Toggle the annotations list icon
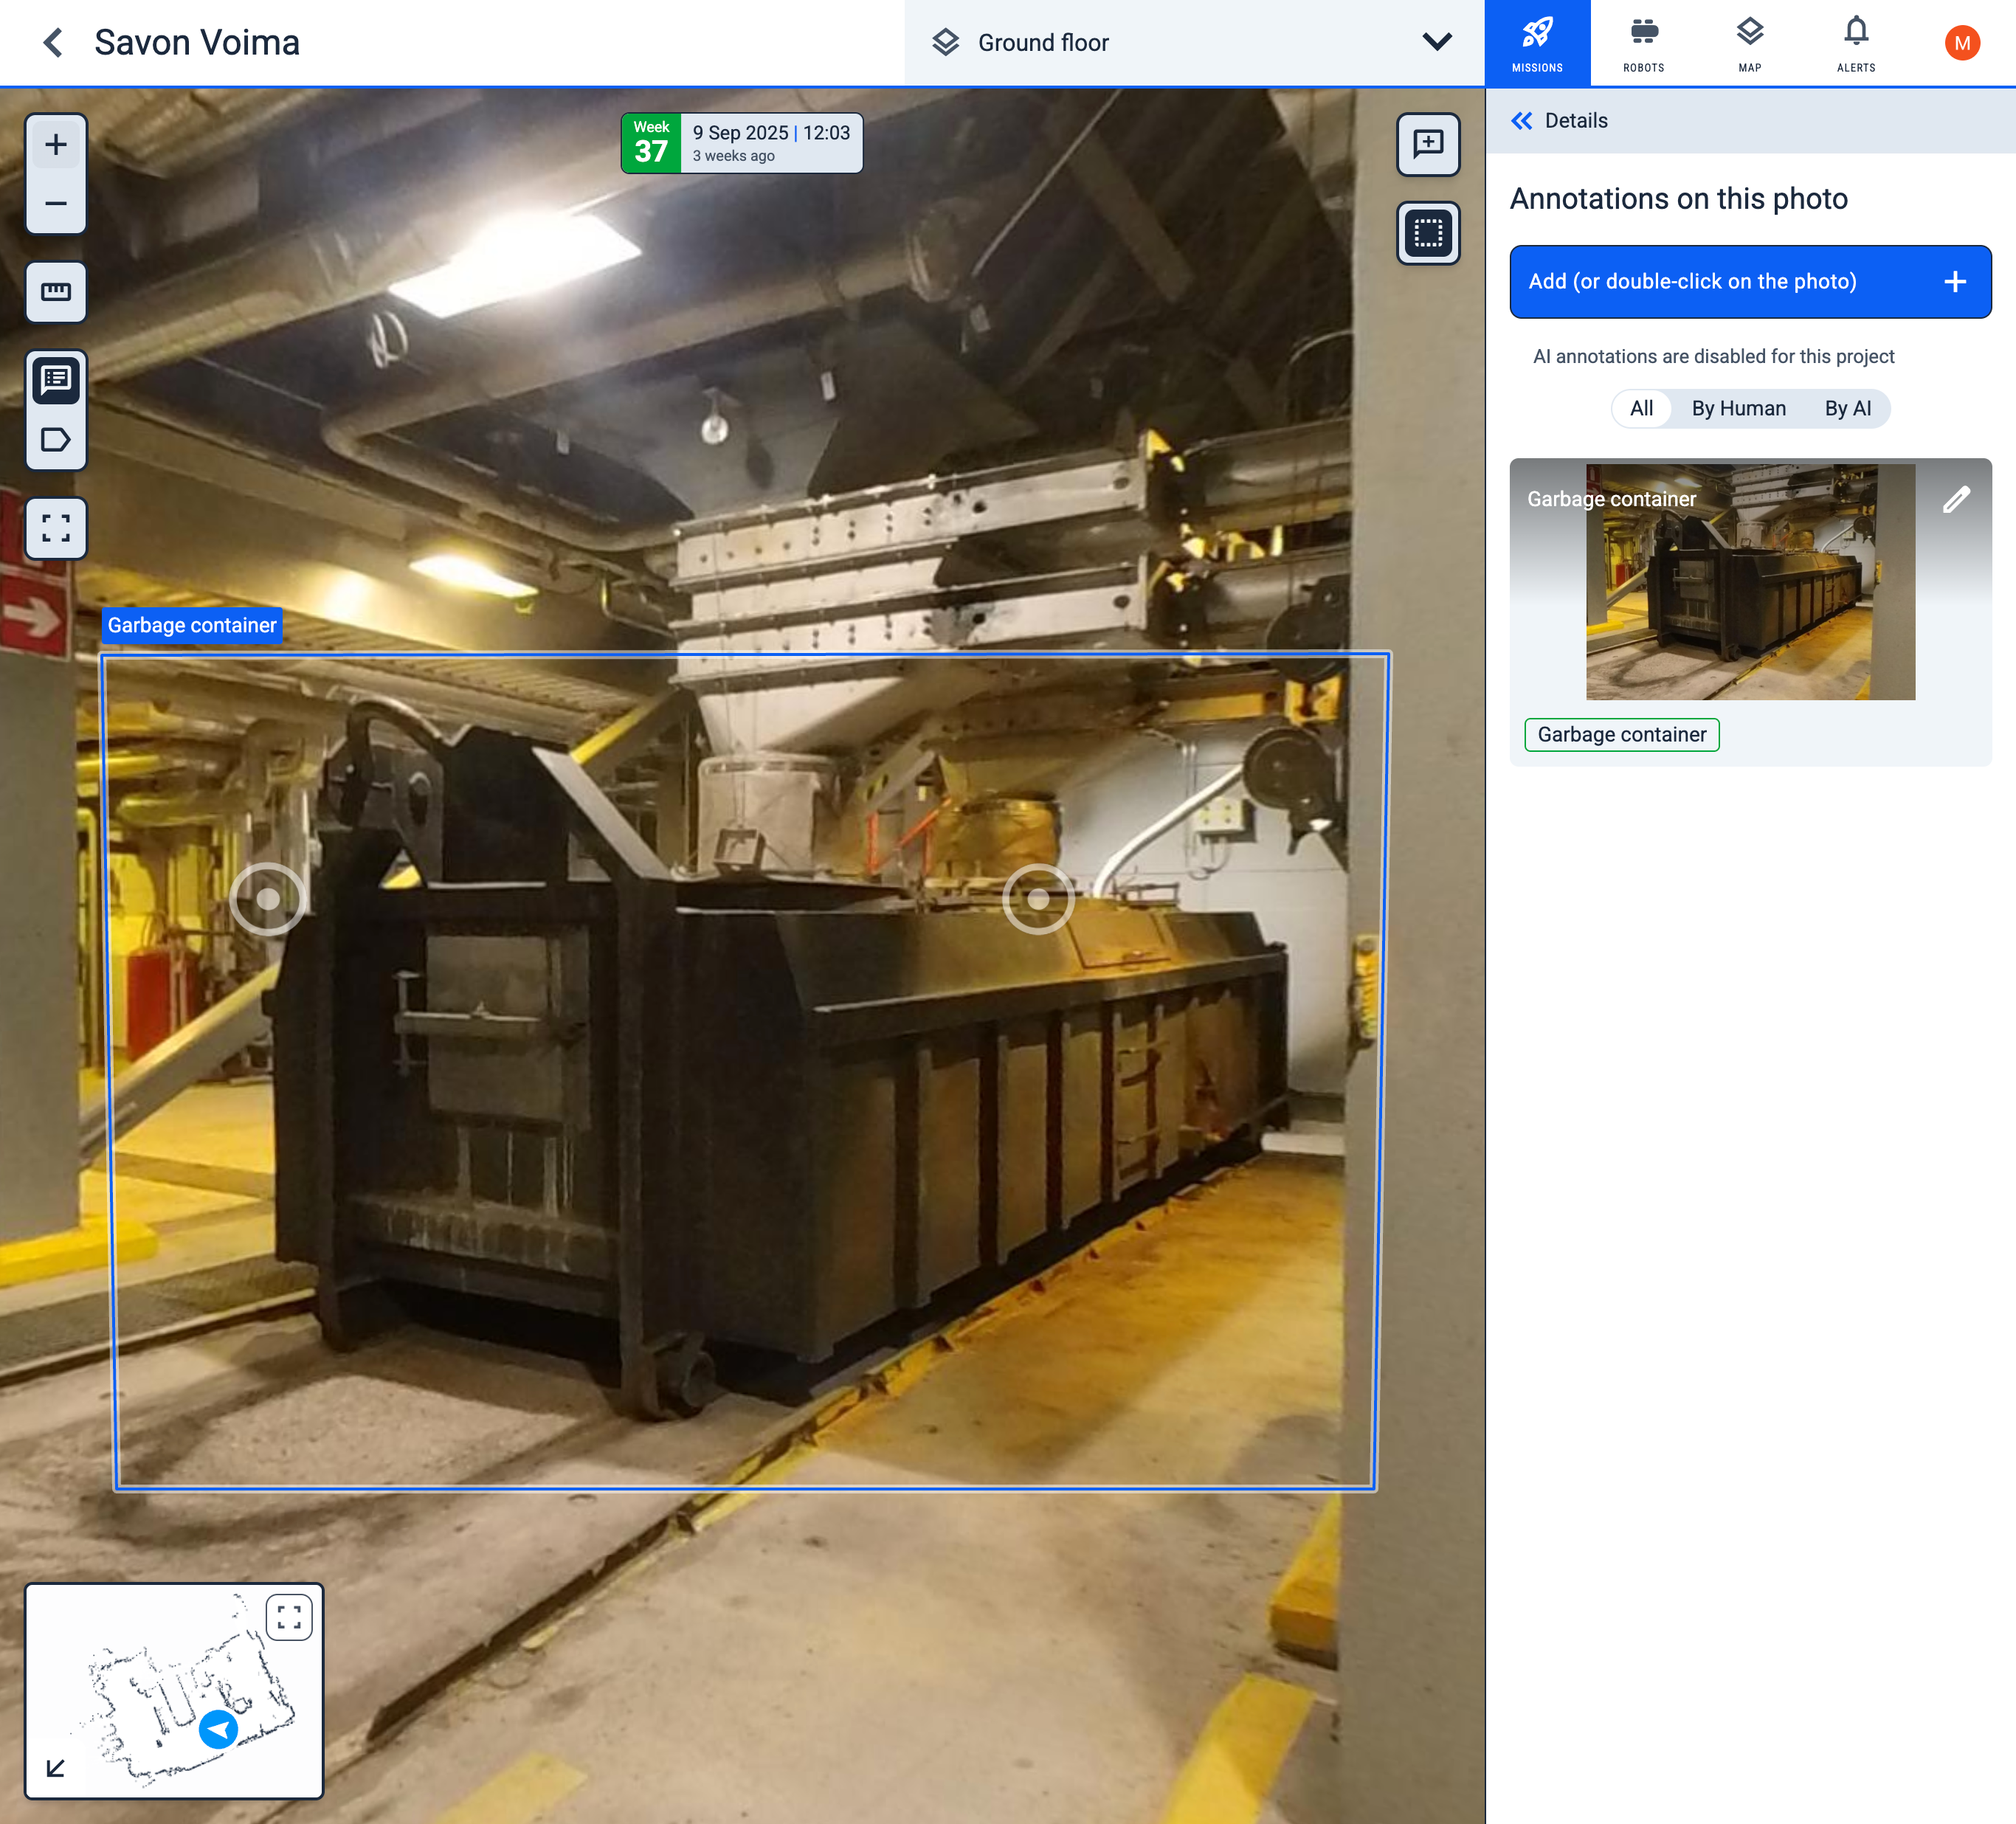Viewport: 2016px width, 1824px height. point(56,380)
